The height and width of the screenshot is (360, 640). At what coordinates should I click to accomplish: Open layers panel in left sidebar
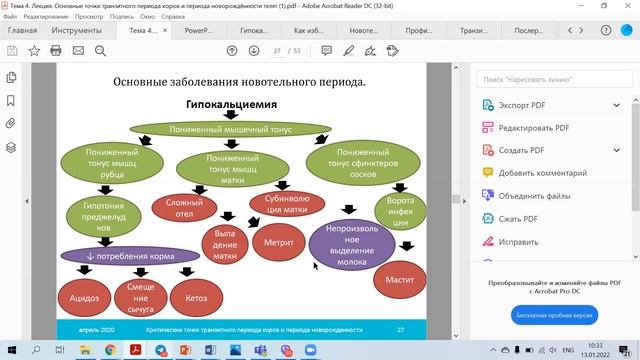click(11, 147)
